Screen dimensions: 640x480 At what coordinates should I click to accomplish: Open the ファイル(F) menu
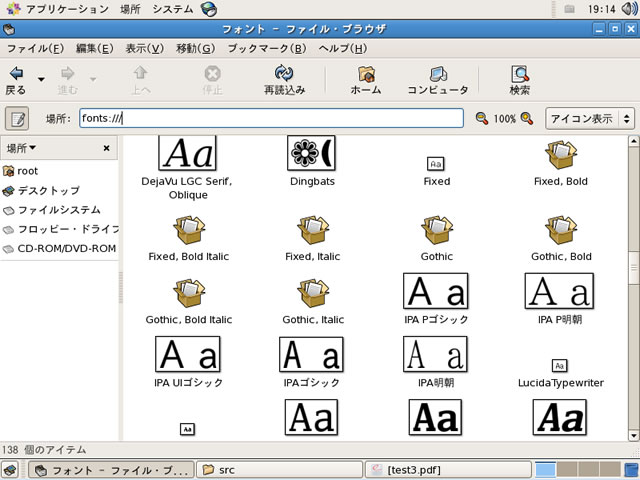point(35,48)
